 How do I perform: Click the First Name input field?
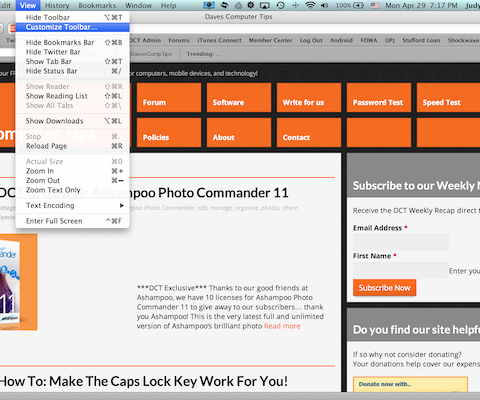[x=401, y=270]
